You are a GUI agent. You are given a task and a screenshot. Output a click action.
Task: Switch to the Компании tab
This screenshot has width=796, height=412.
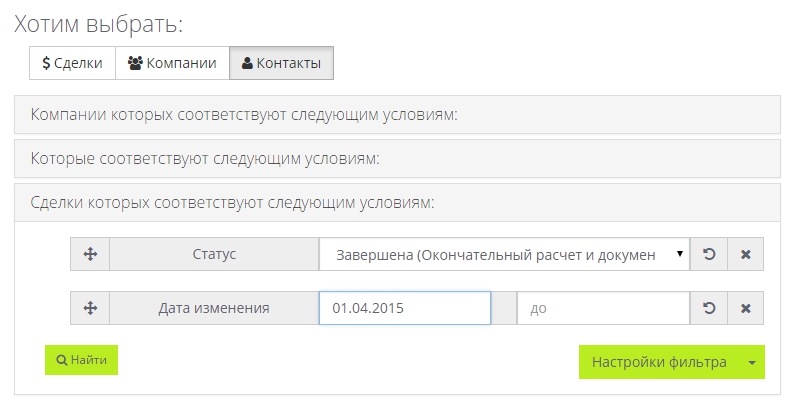coord(172,63)
